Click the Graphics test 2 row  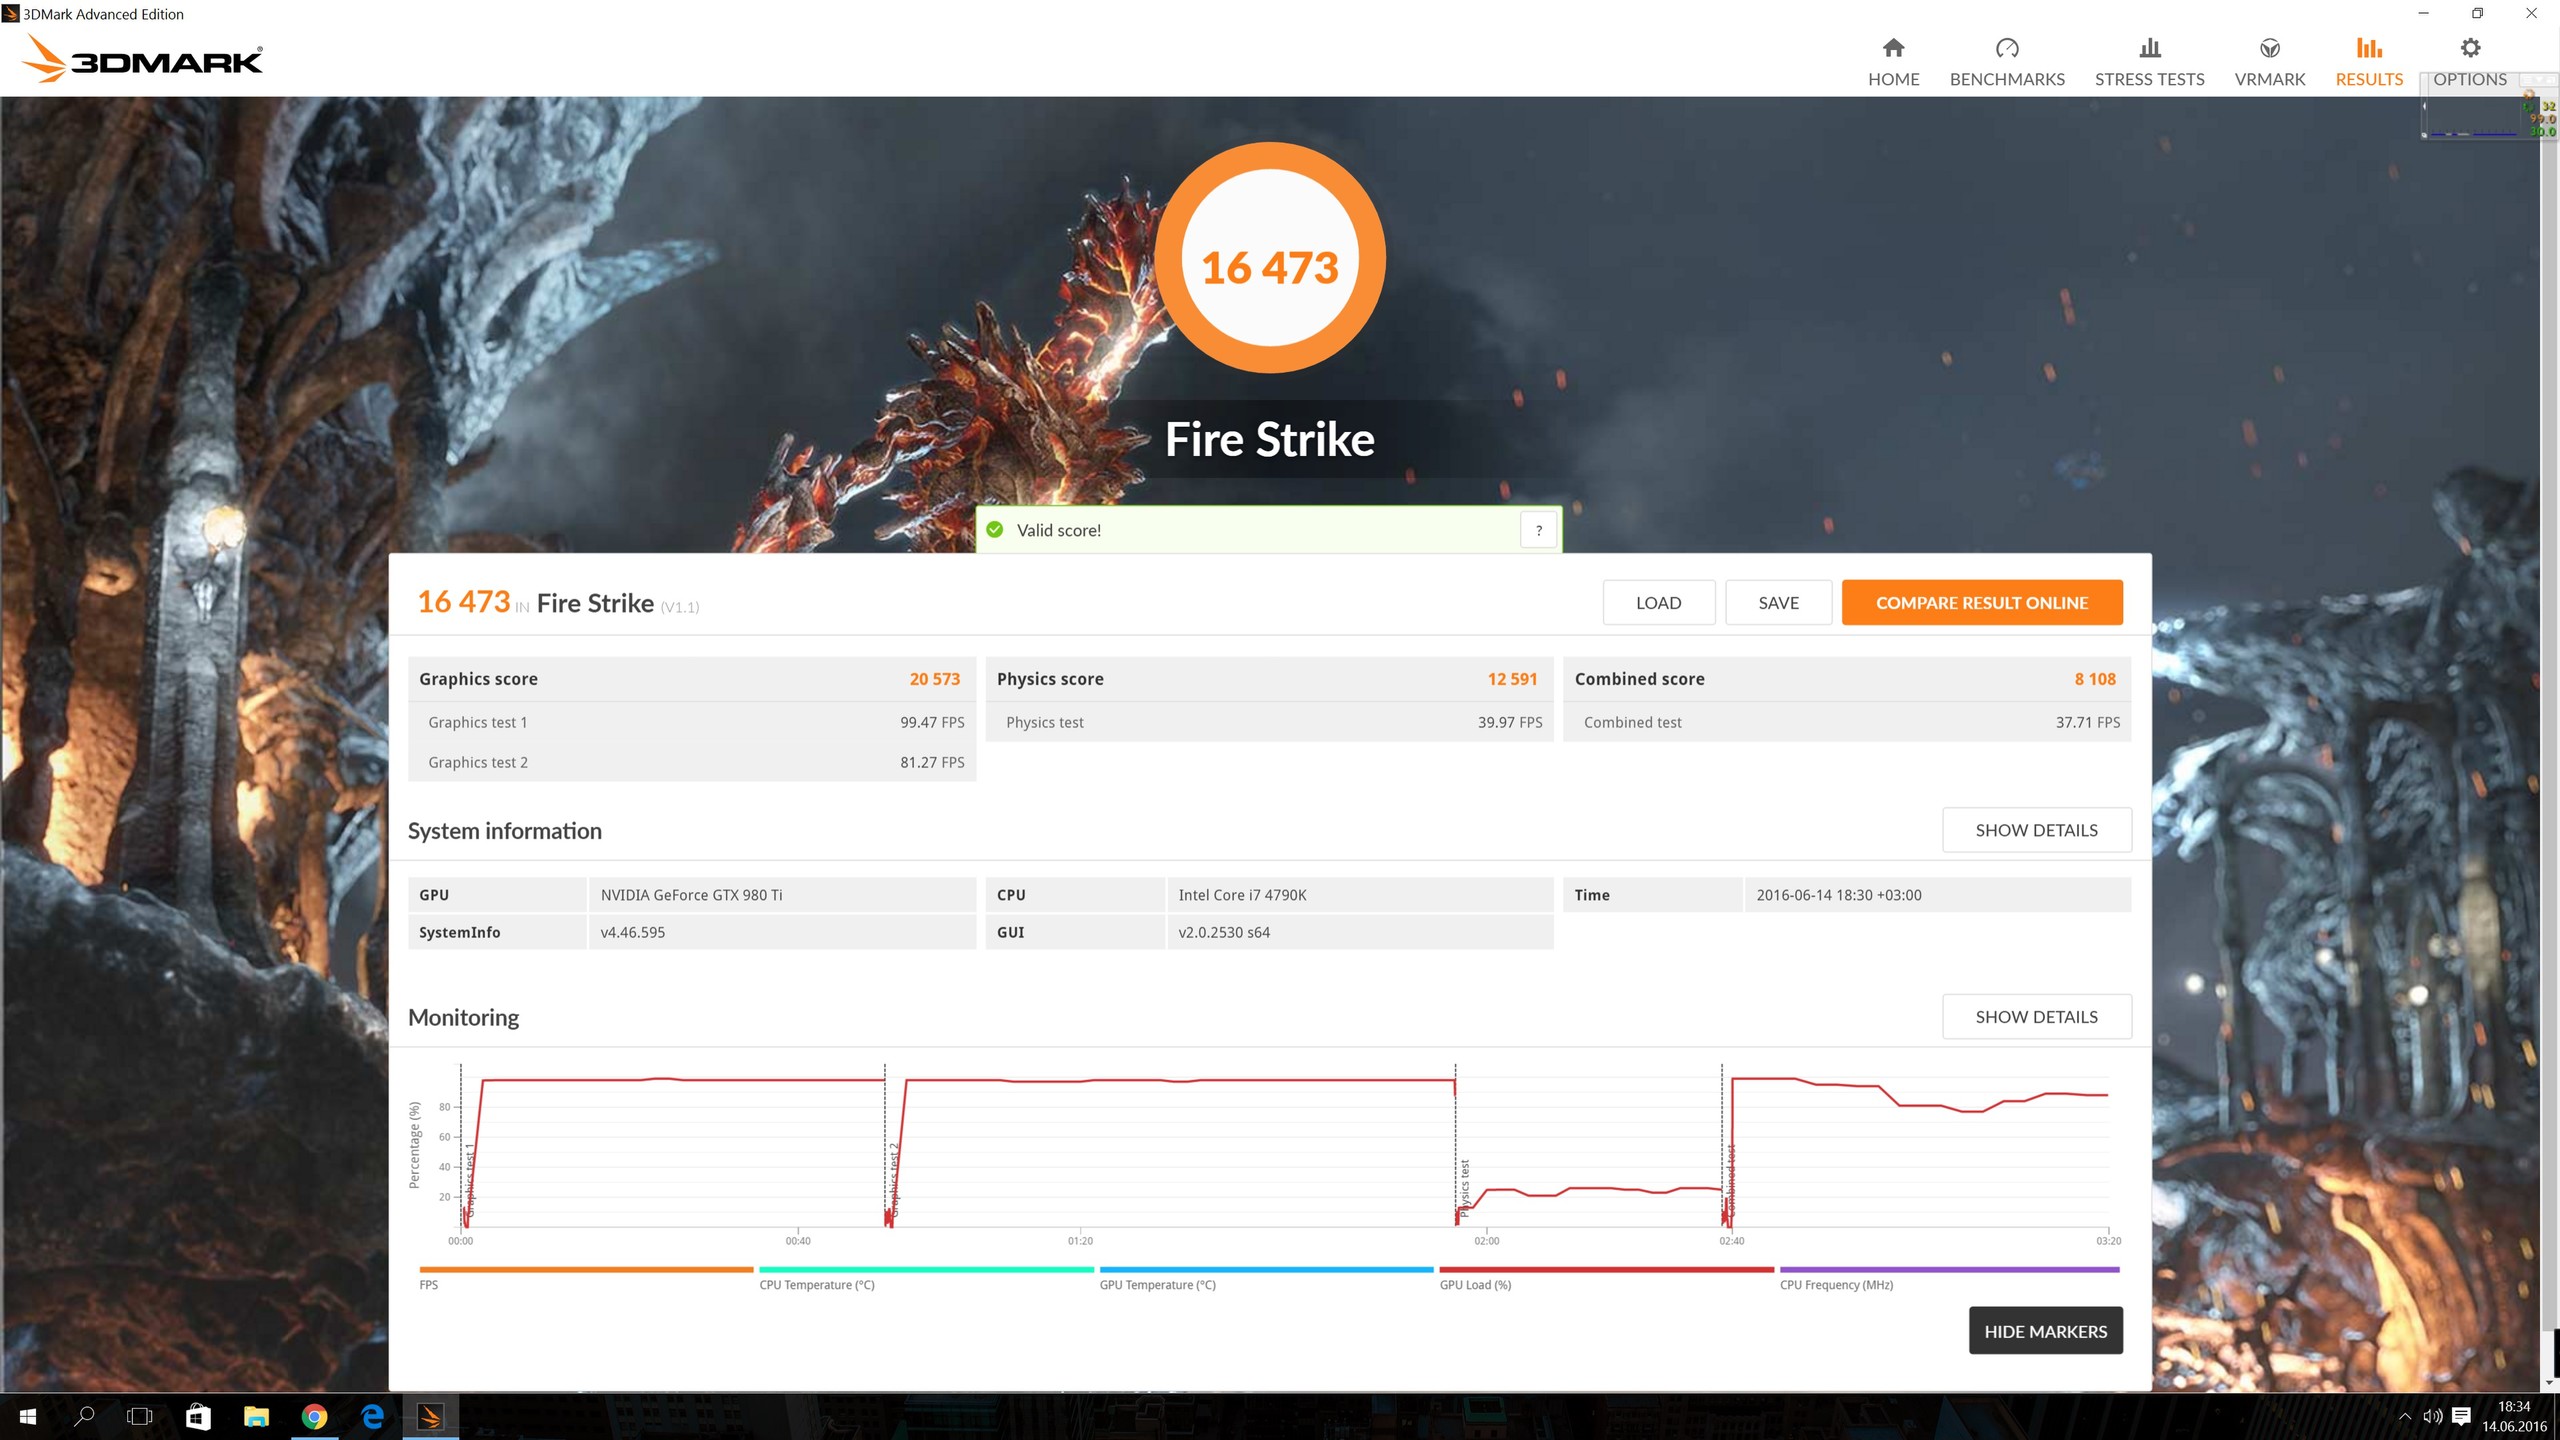click(x=691, y=762)
